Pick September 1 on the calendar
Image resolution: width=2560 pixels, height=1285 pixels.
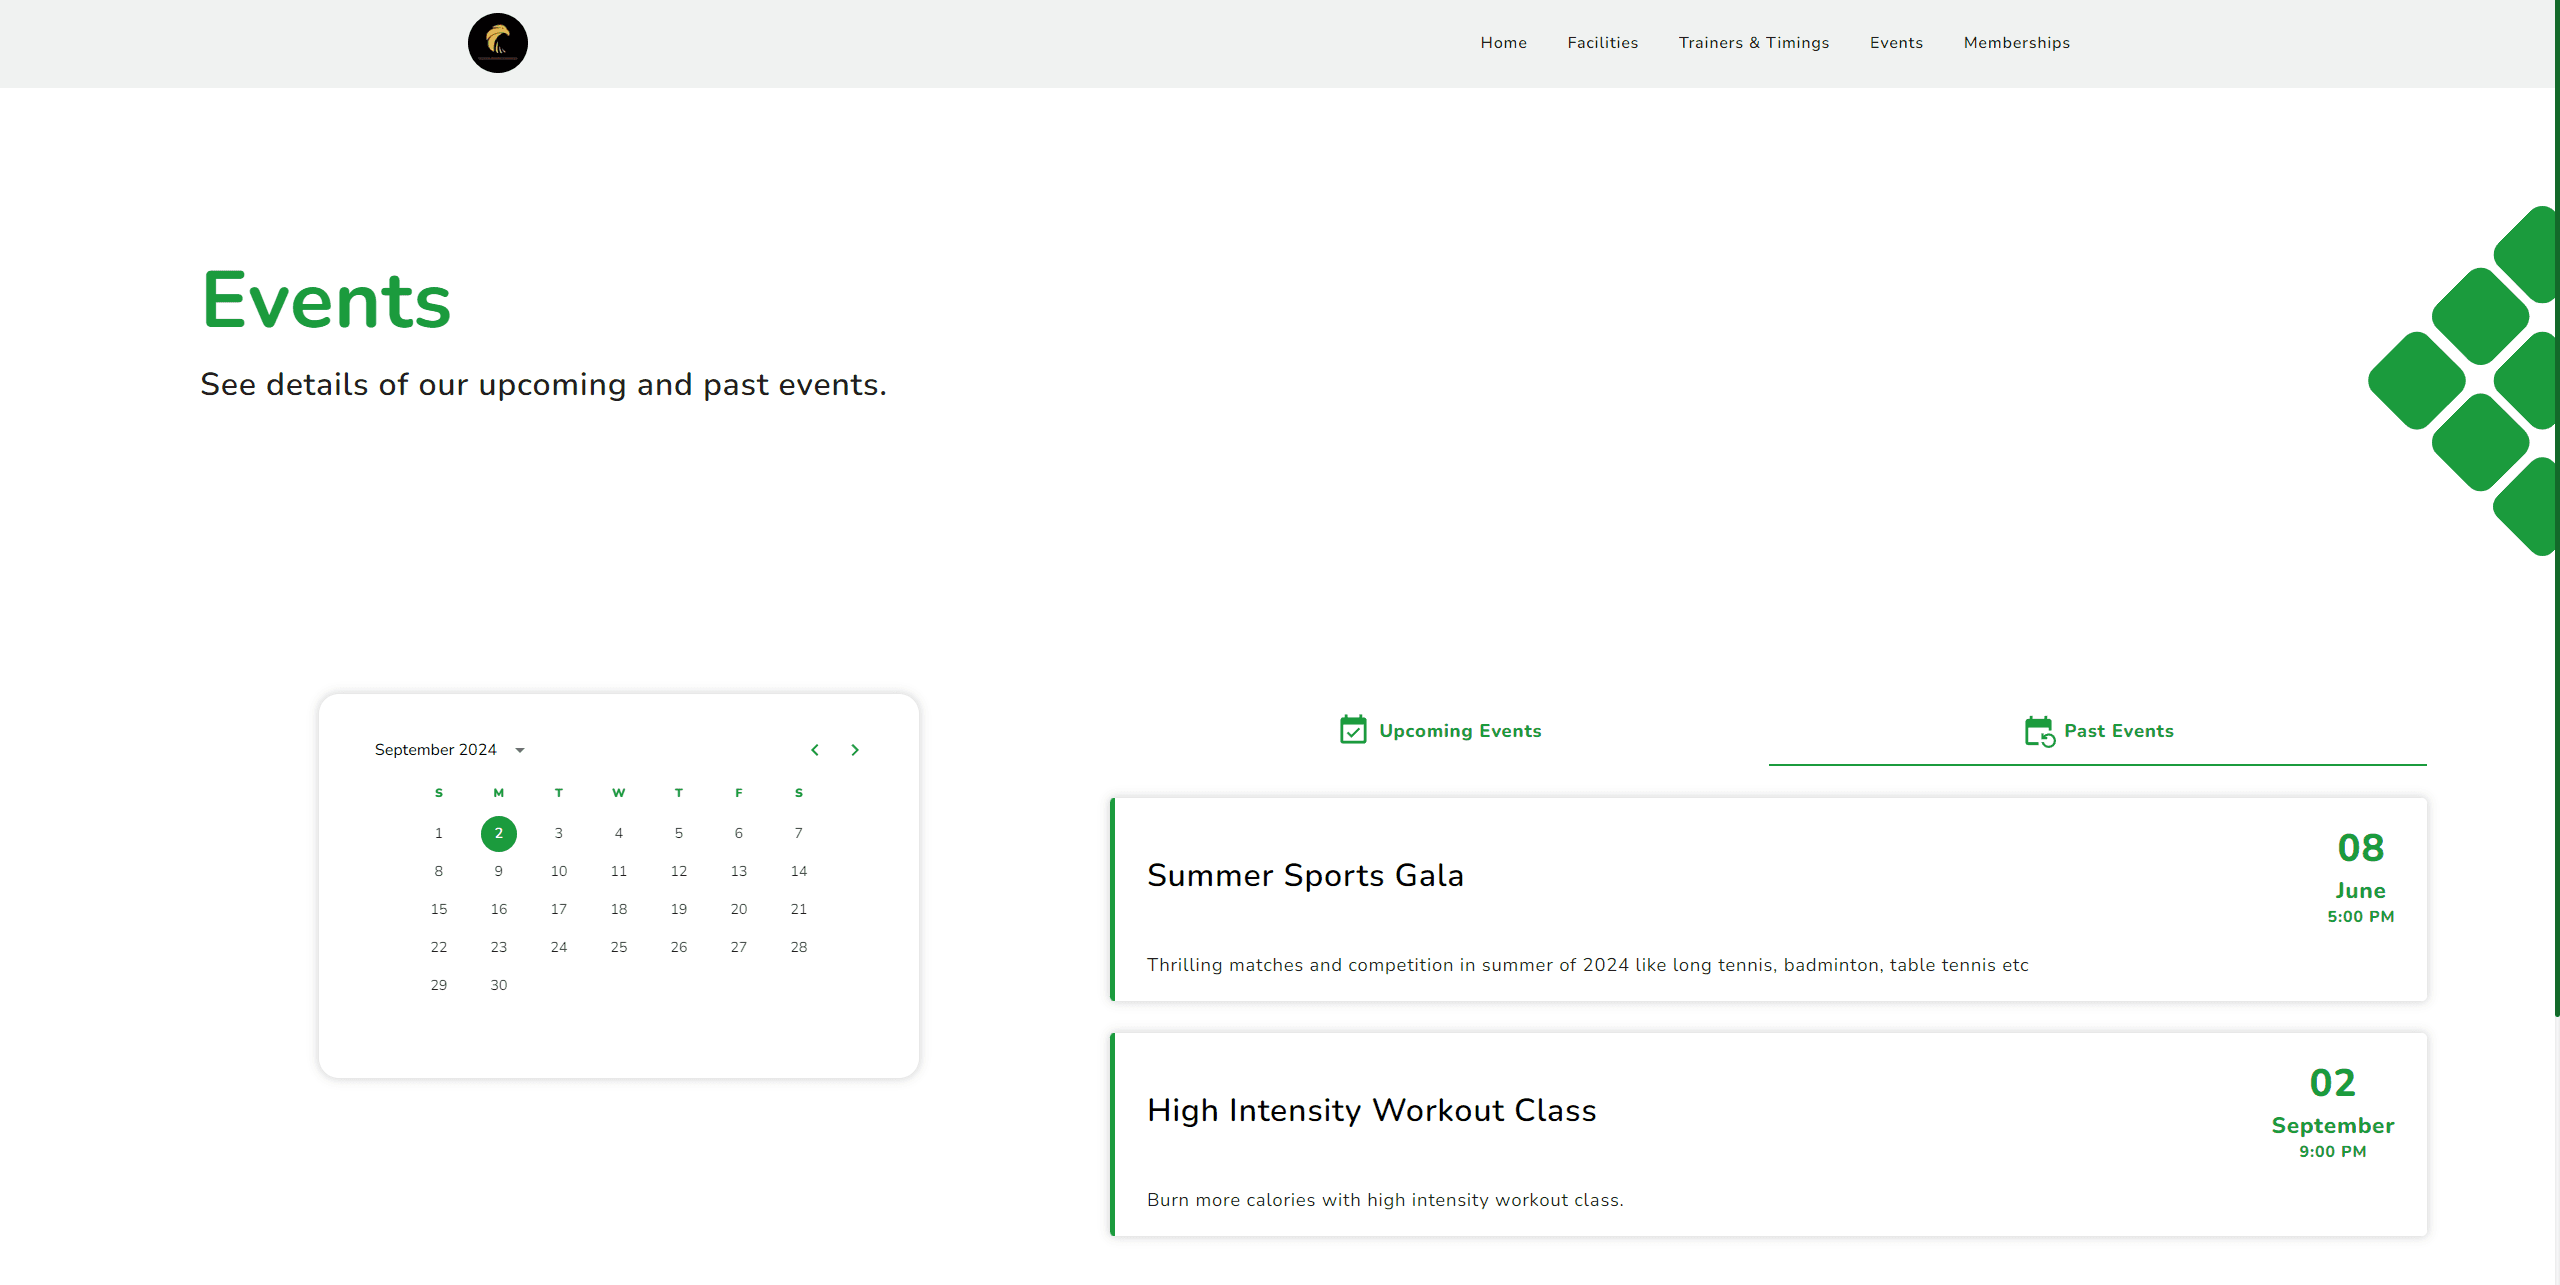439,833
